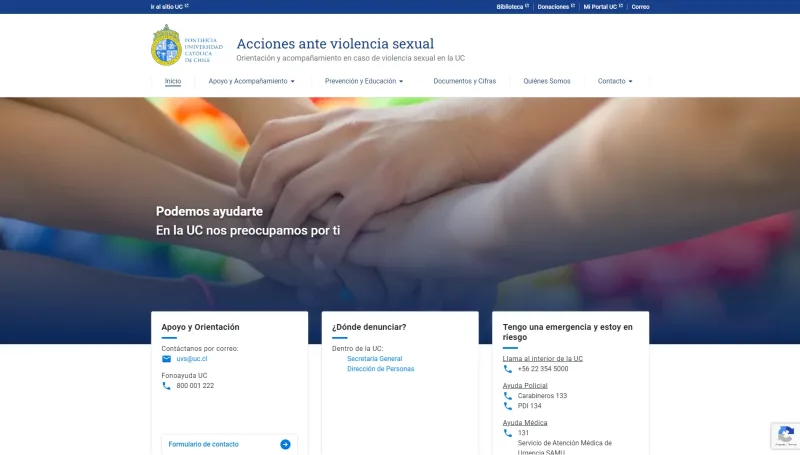
Task: Open the Correo top link
Action: [640, 7]
